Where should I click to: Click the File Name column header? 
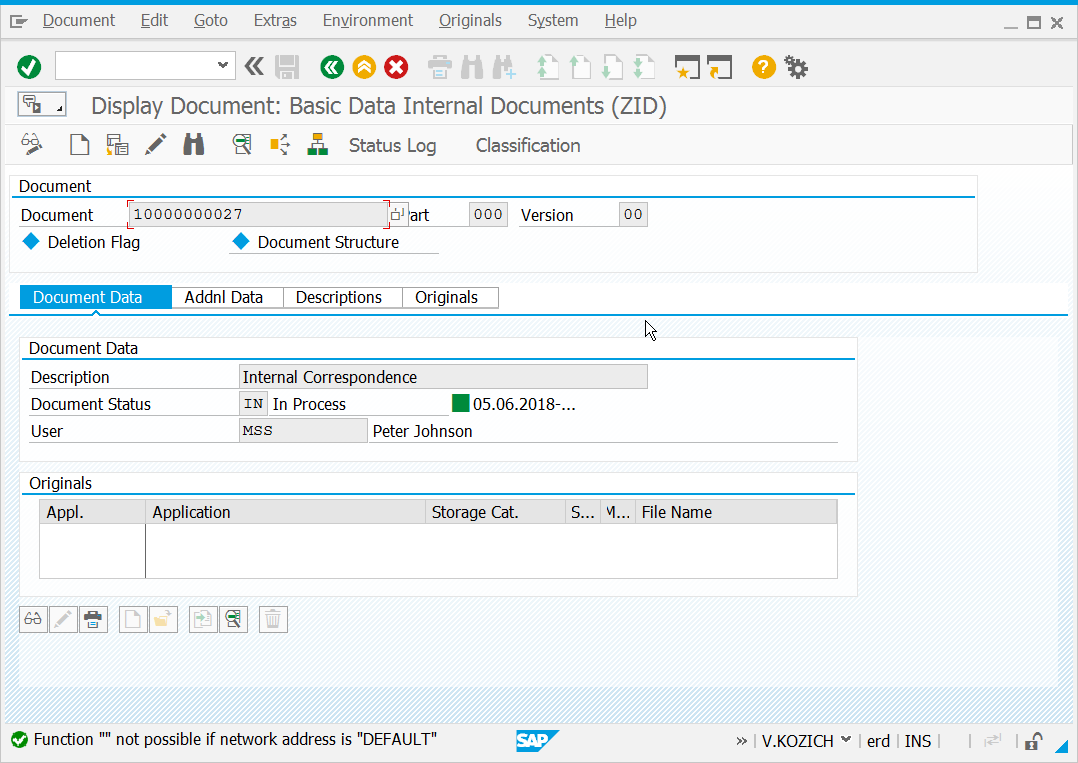pyautogui.click(x=736, y=512)
